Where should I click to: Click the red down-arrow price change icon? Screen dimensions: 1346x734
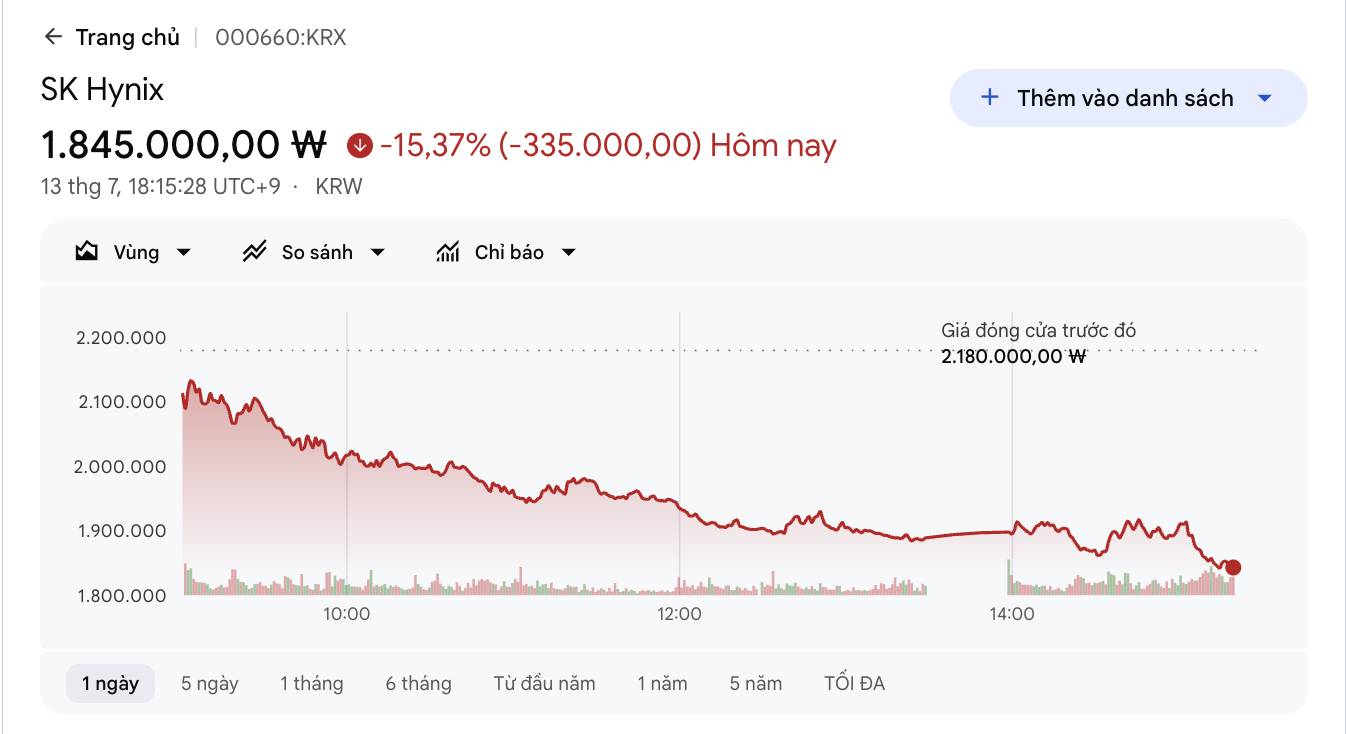[360, 146]
